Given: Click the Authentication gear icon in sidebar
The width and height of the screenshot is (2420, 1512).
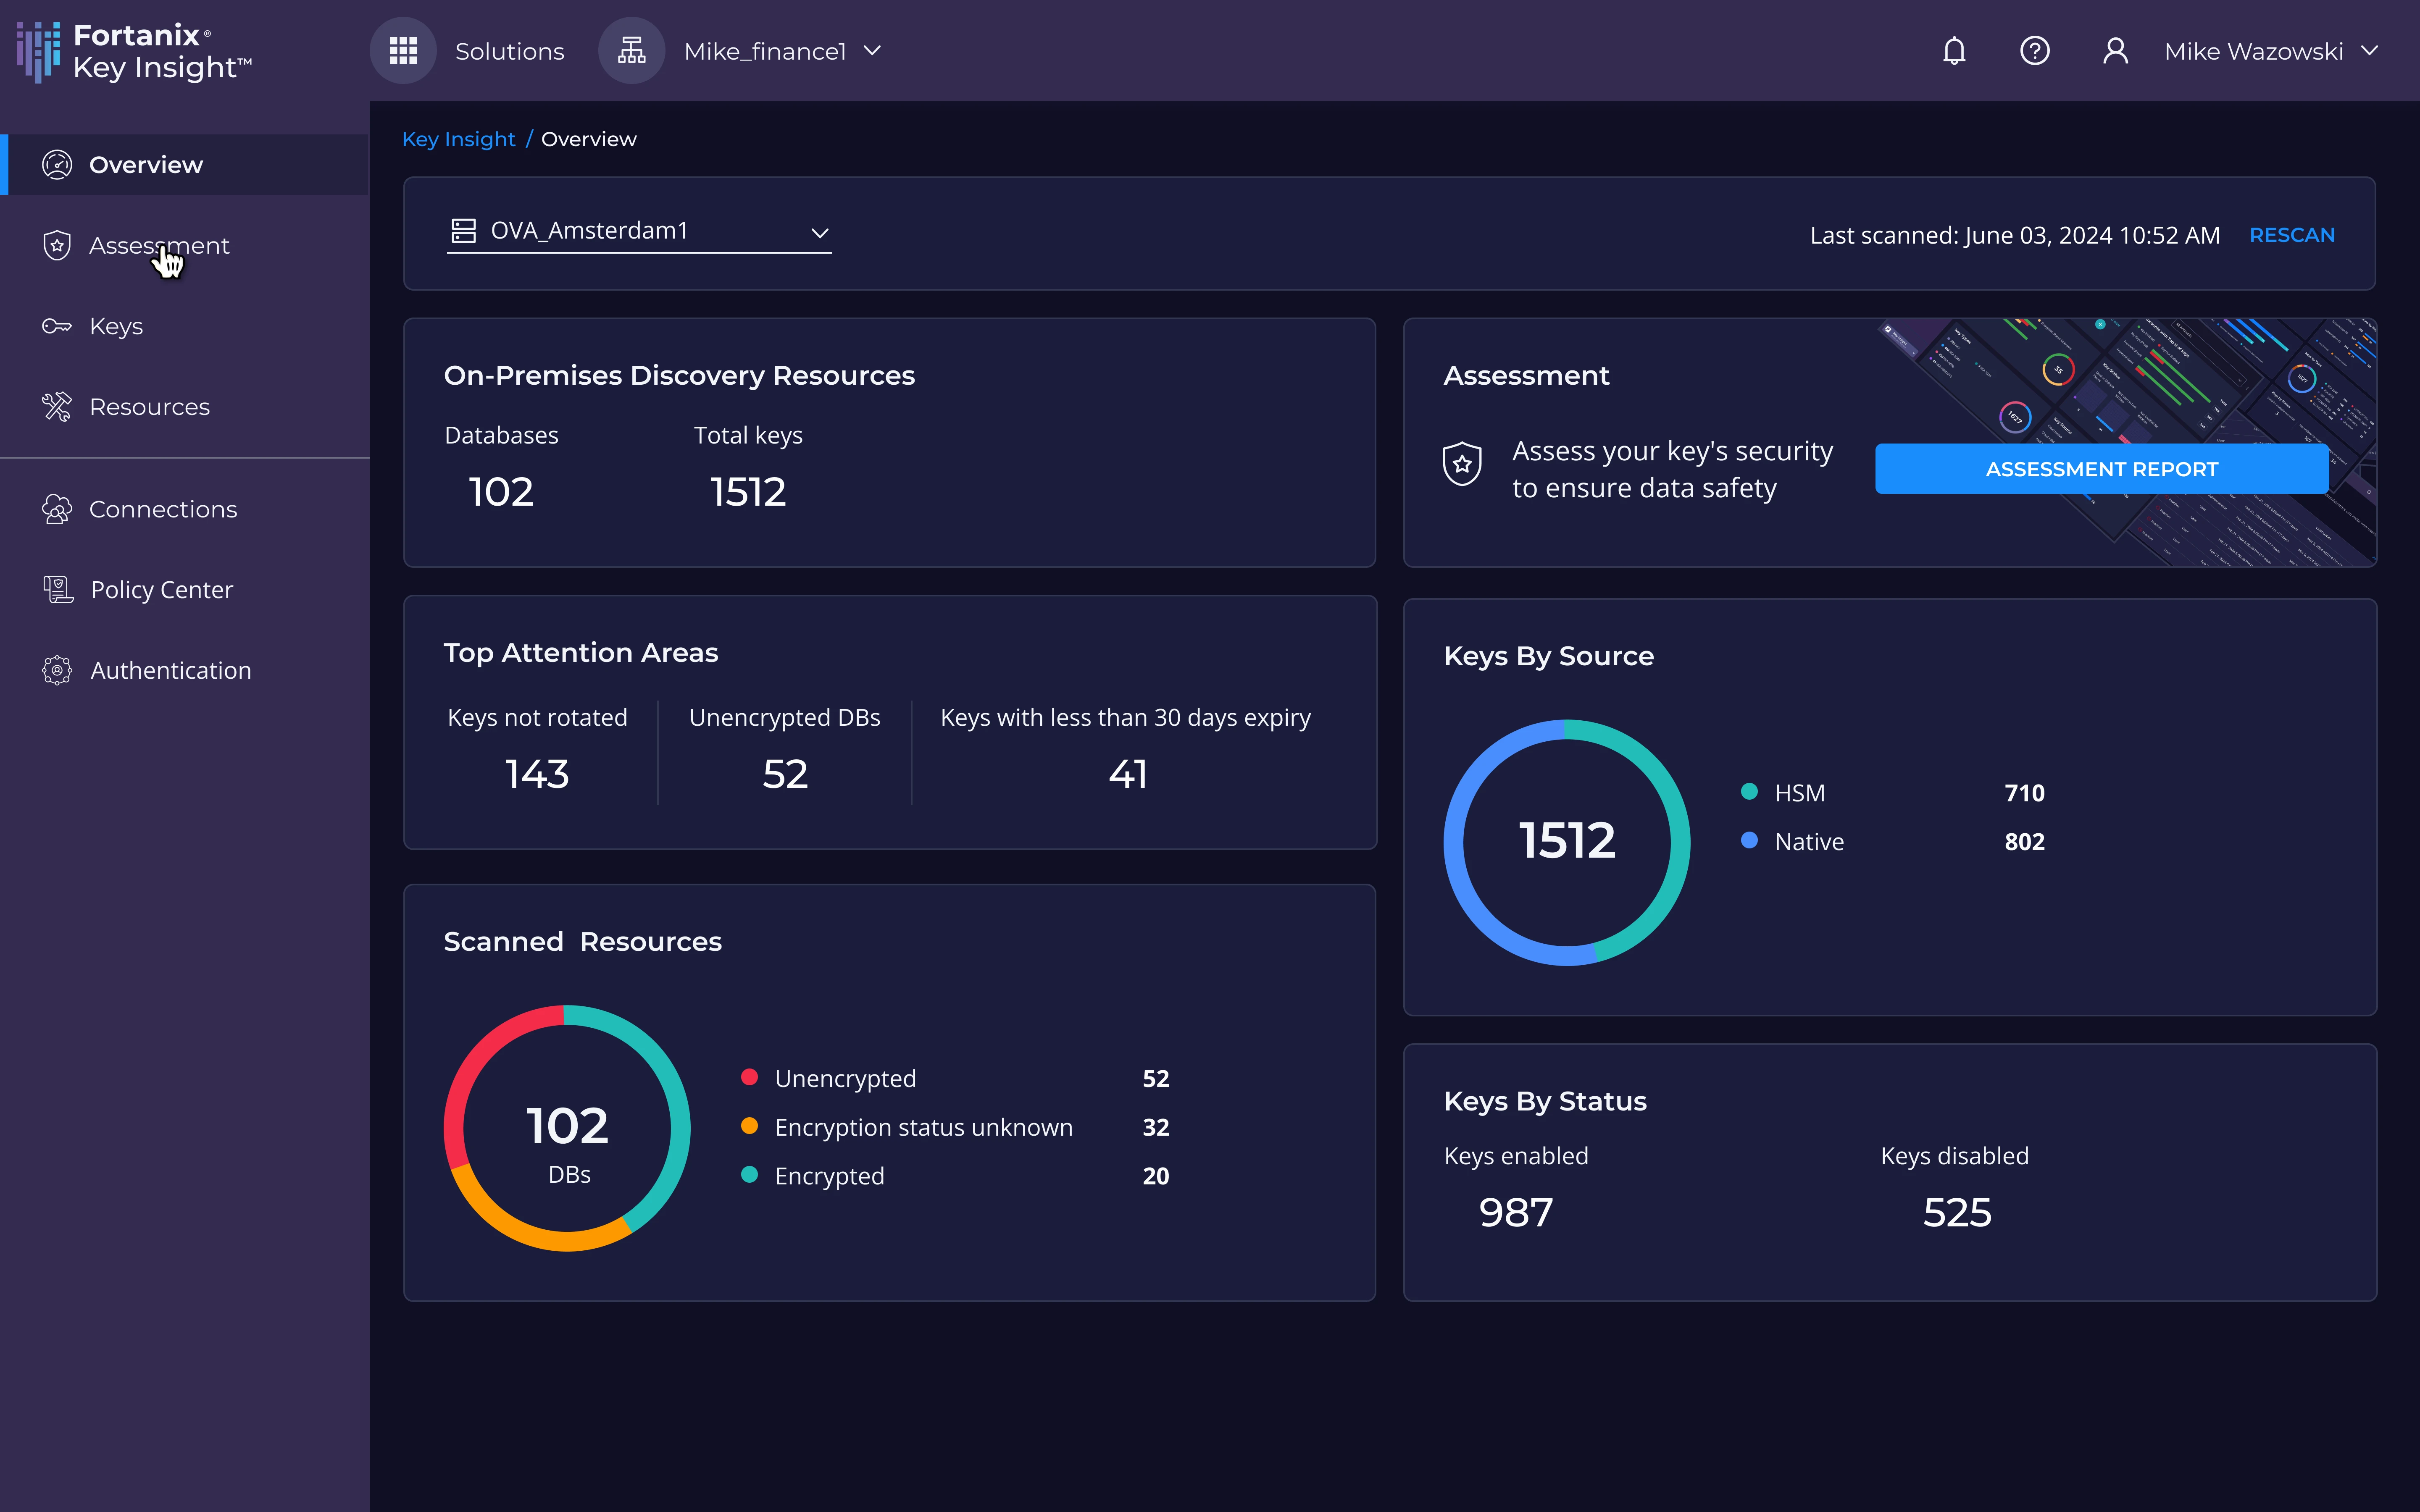Looking at the screenshot, I should 58,670.
